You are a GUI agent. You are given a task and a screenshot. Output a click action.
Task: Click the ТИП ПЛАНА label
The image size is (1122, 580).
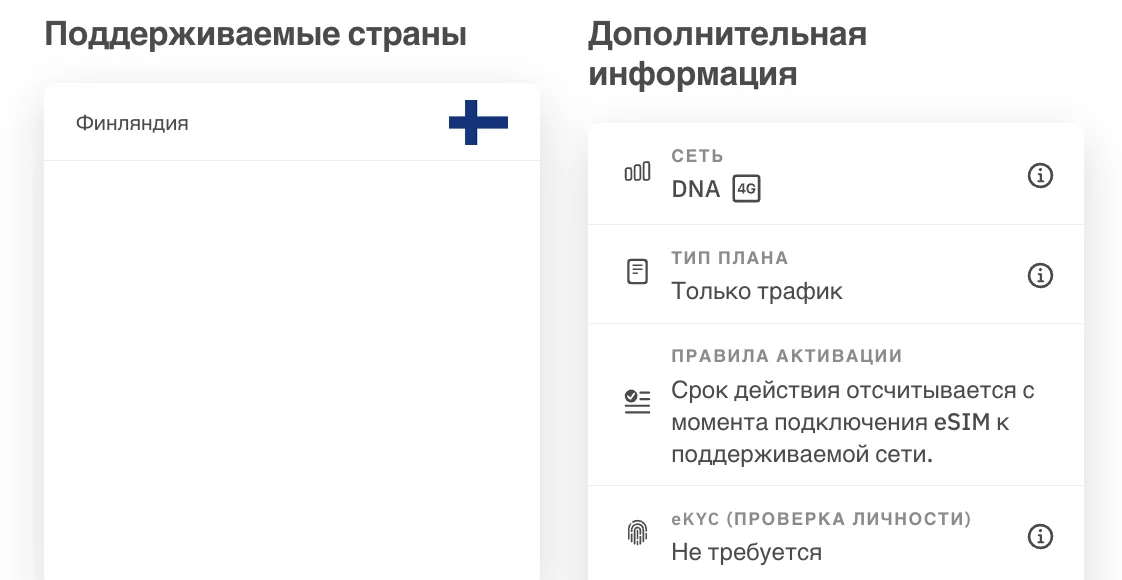click(x=730, y=257)
